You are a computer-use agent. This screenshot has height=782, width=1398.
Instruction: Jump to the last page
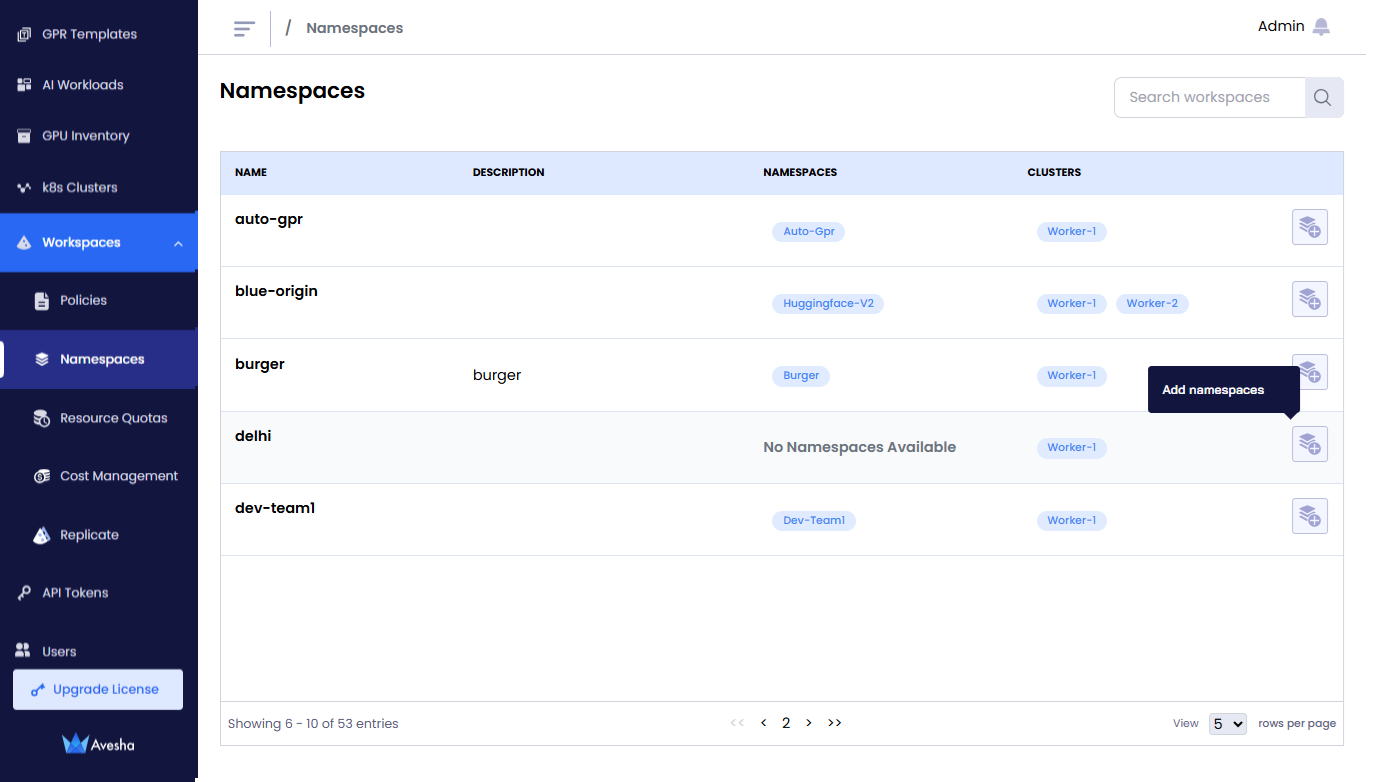tap(835, 723)
